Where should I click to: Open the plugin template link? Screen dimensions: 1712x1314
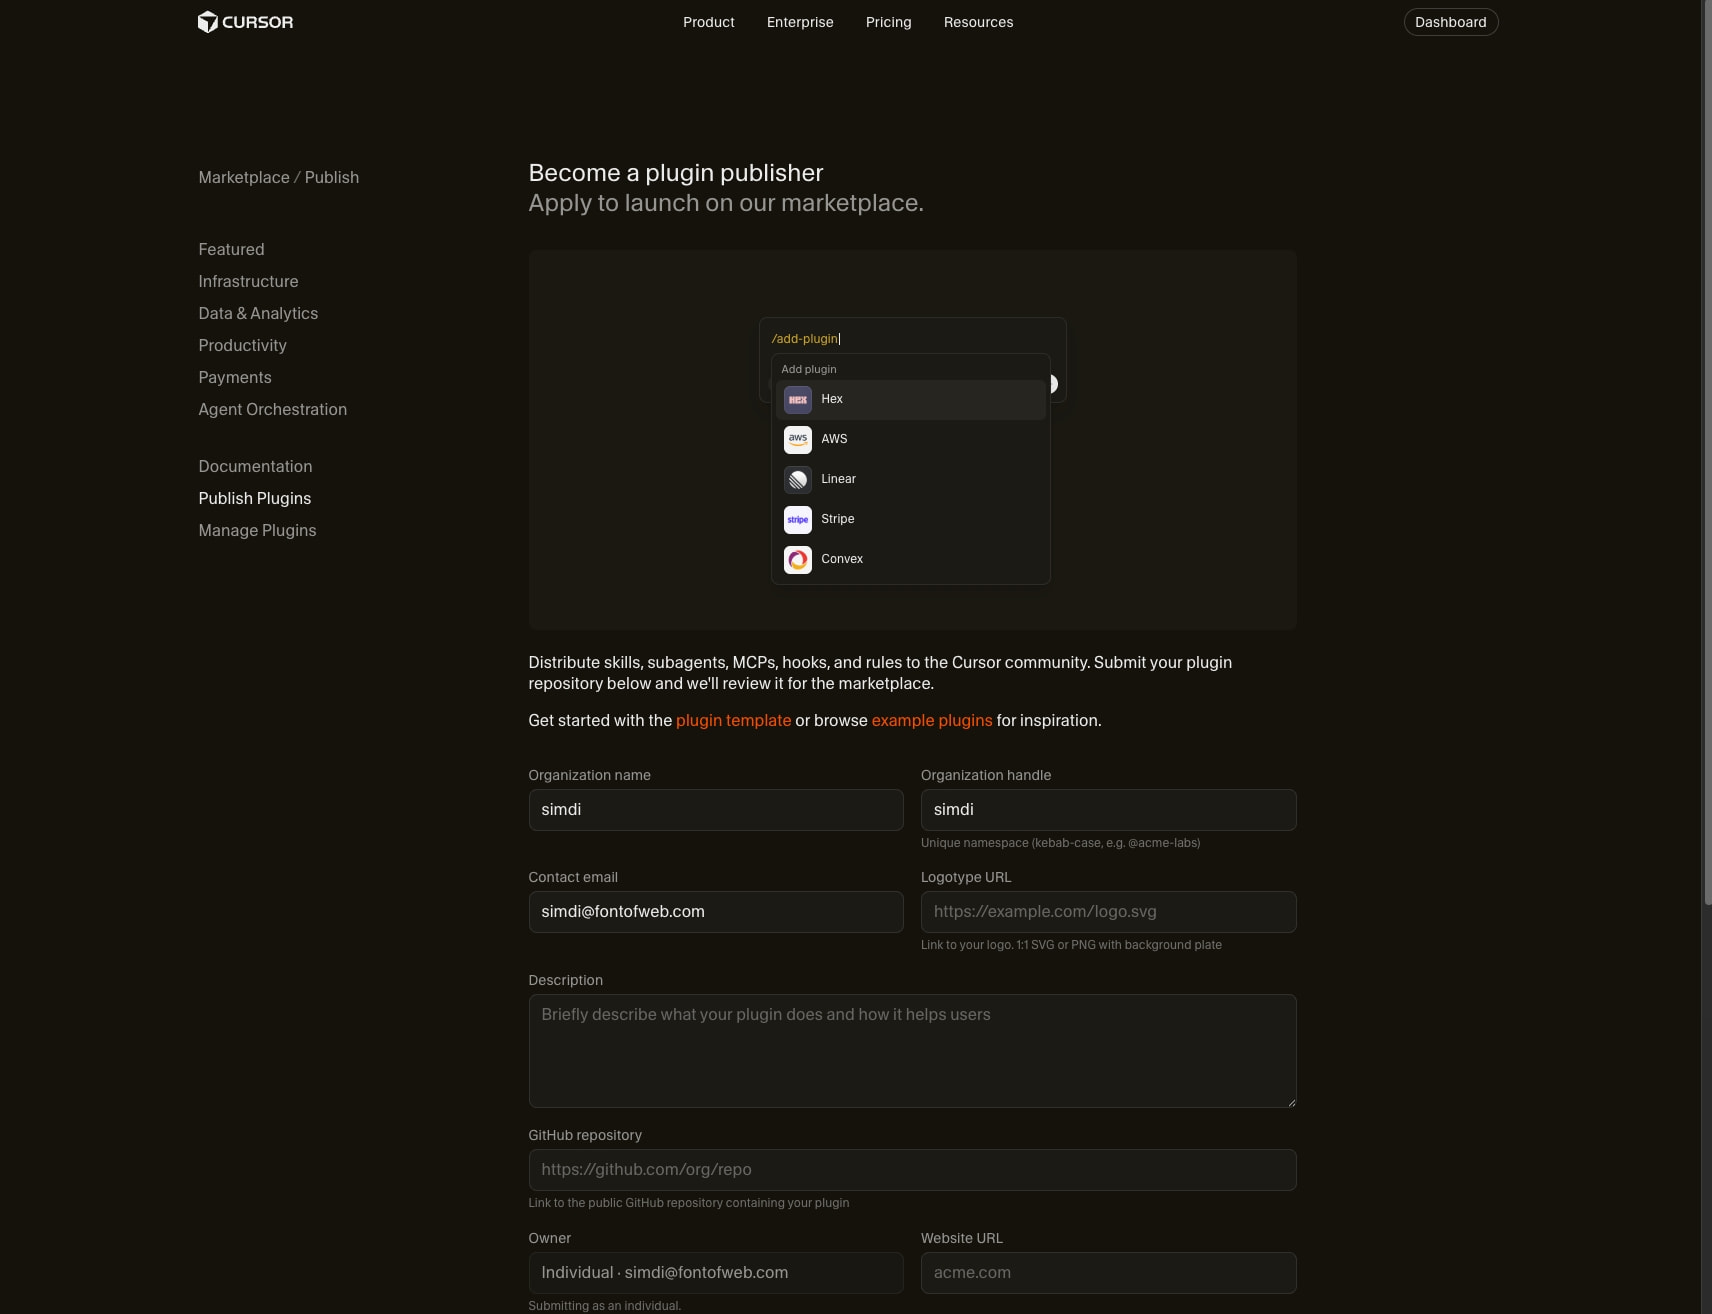pyautogui.click(x=733, y=720)
